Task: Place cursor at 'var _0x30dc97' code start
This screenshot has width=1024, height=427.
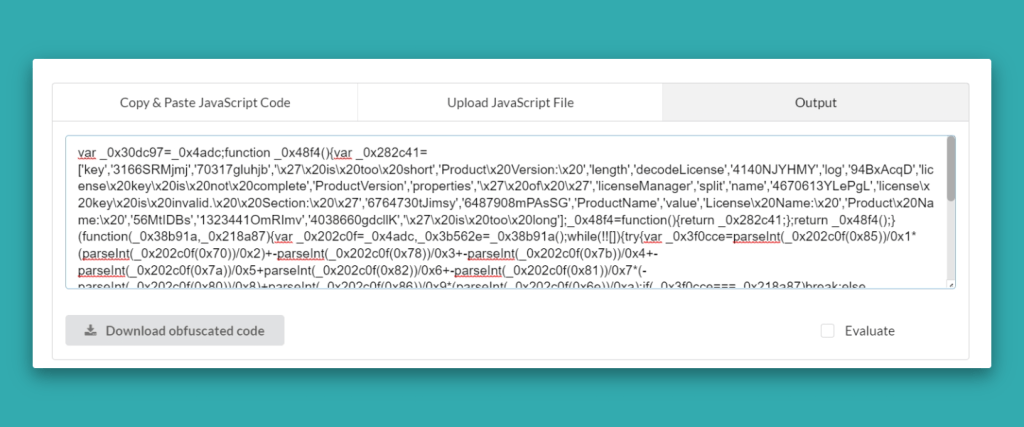Action: point(79,154)
